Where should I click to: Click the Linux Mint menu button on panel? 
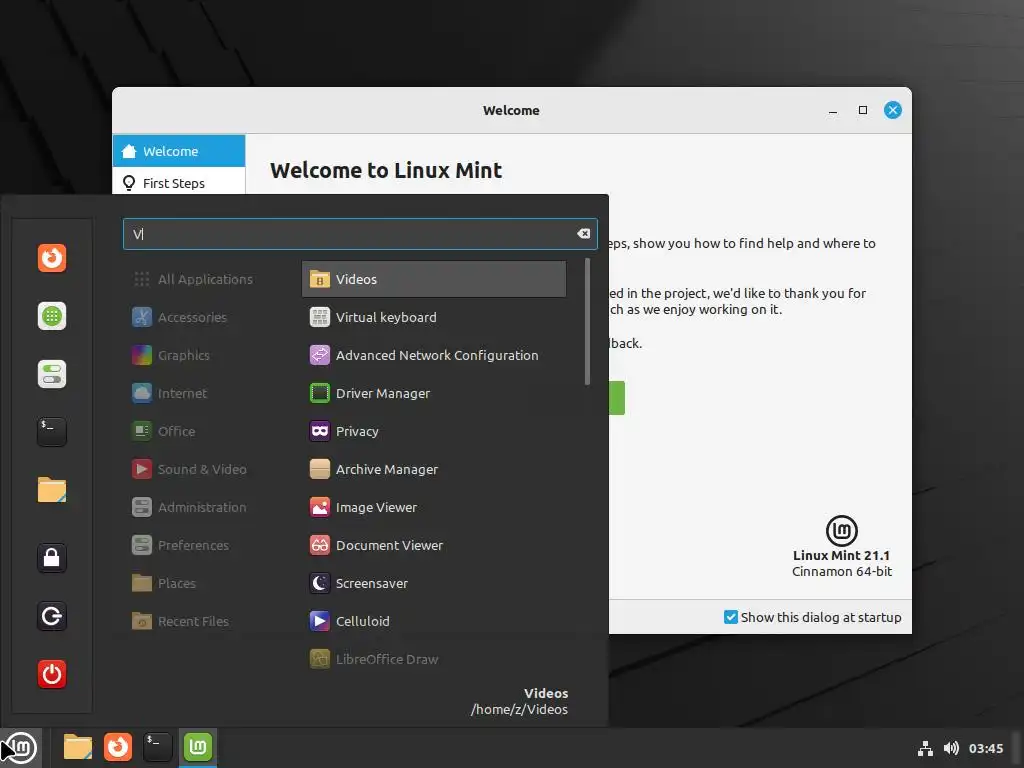click(20, 748)
